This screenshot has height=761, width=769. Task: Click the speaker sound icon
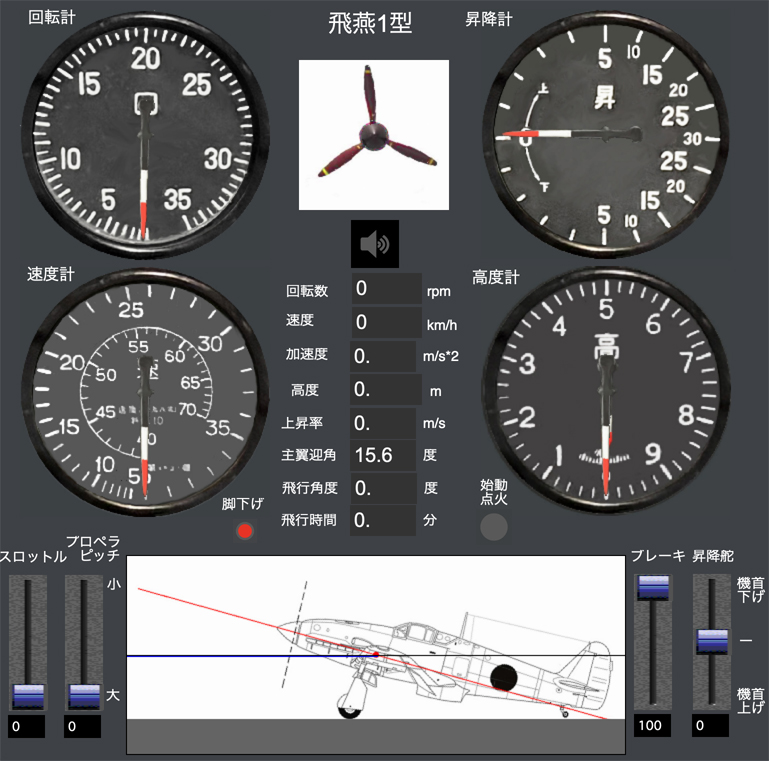(374, 244)
